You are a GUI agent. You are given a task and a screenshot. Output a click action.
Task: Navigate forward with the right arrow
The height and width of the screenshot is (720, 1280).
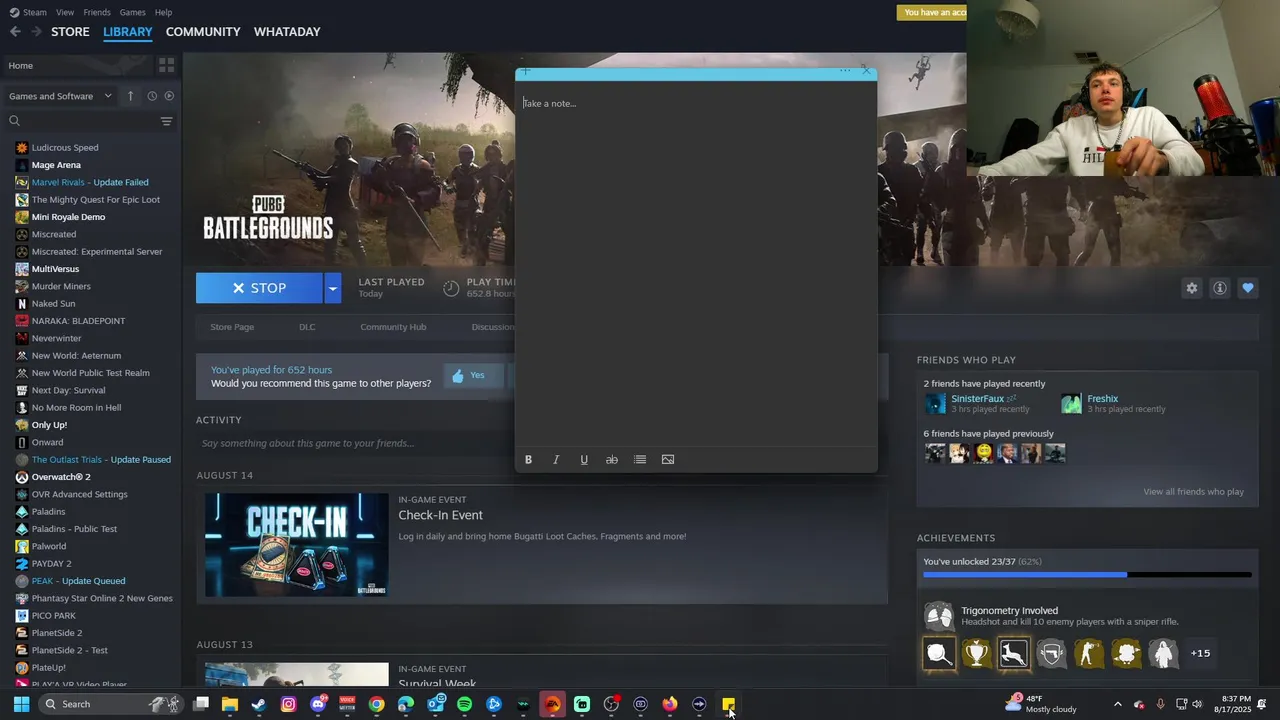click(36, 32)
